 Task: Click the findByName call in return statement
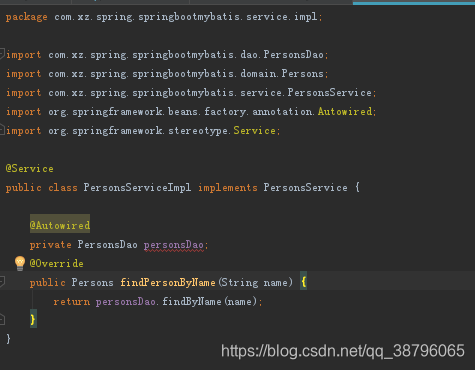tap(192, 302)
